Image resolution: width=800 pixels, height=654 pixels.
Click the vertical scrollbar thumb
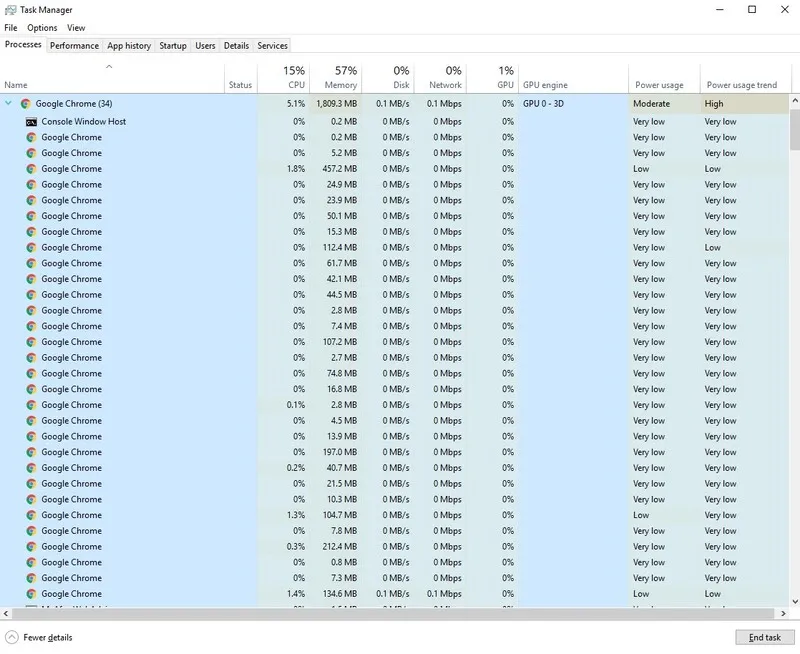pos(795,129)
